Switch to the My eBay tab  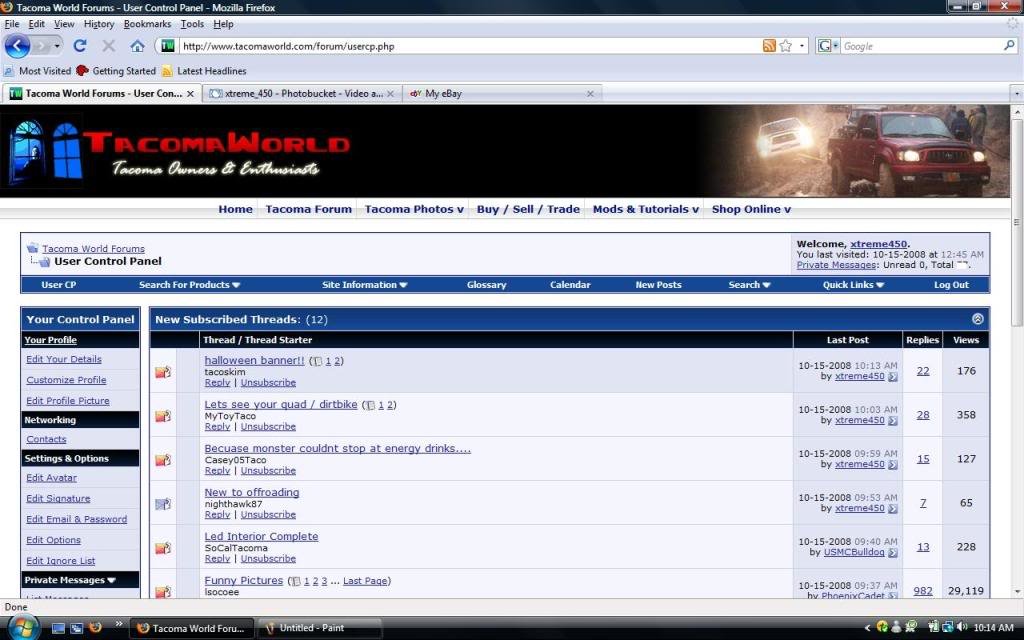[502, 94]
